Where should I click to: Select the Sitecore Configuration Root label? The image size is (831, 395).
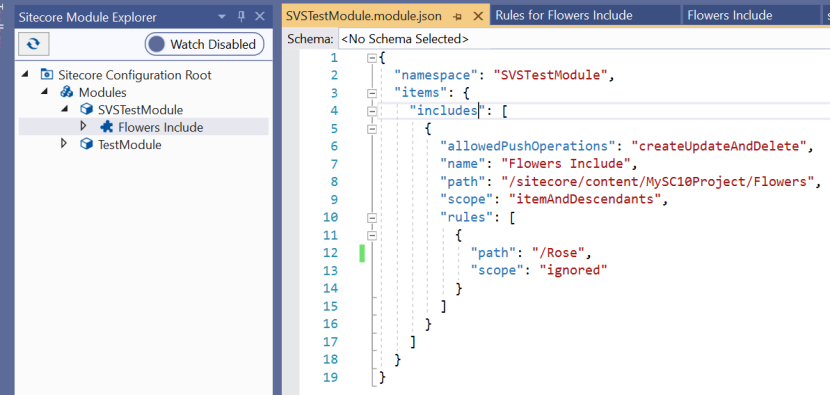[135, 75]
